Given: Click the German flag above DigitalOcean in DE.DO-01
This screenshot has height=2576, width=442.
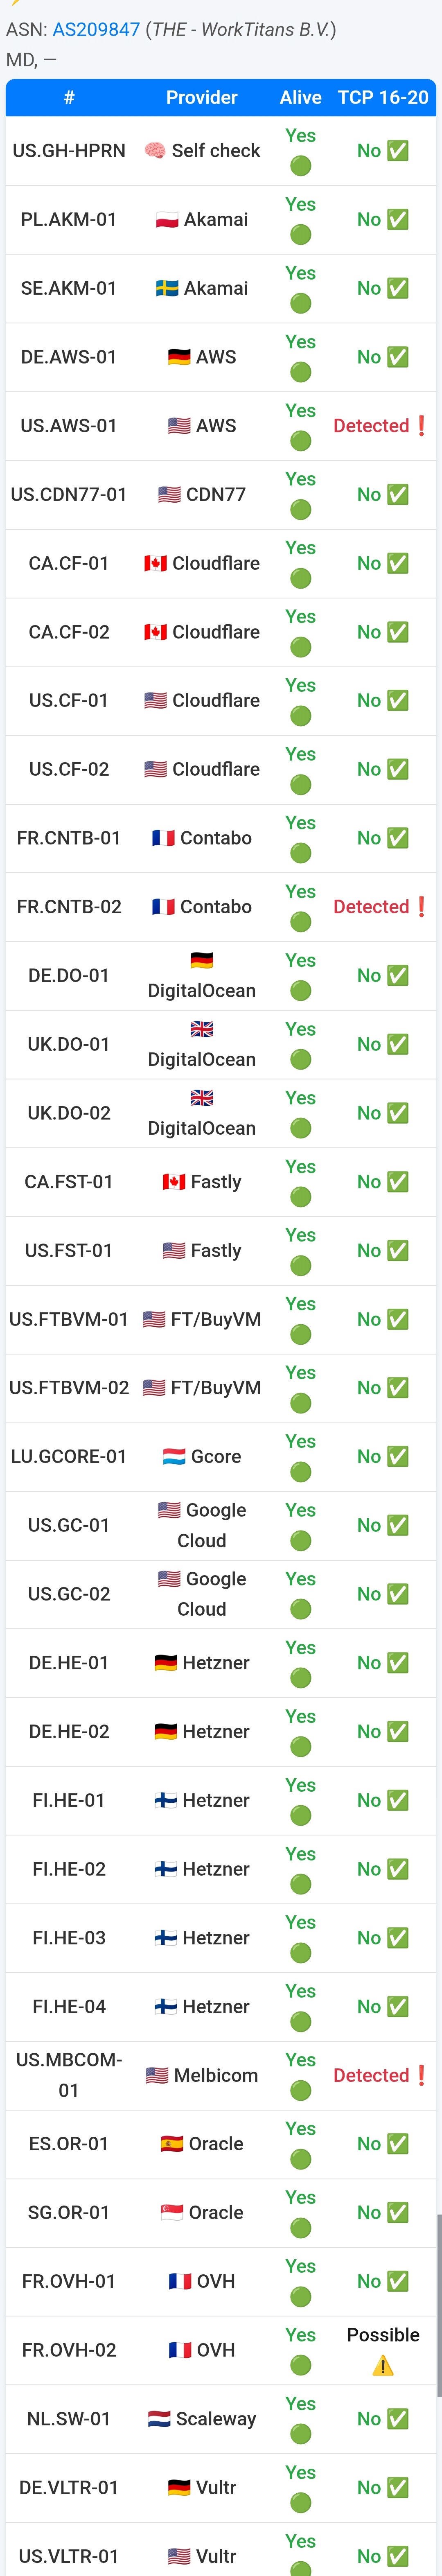Looking at the screenshot, I should click(x=202, y=960).
